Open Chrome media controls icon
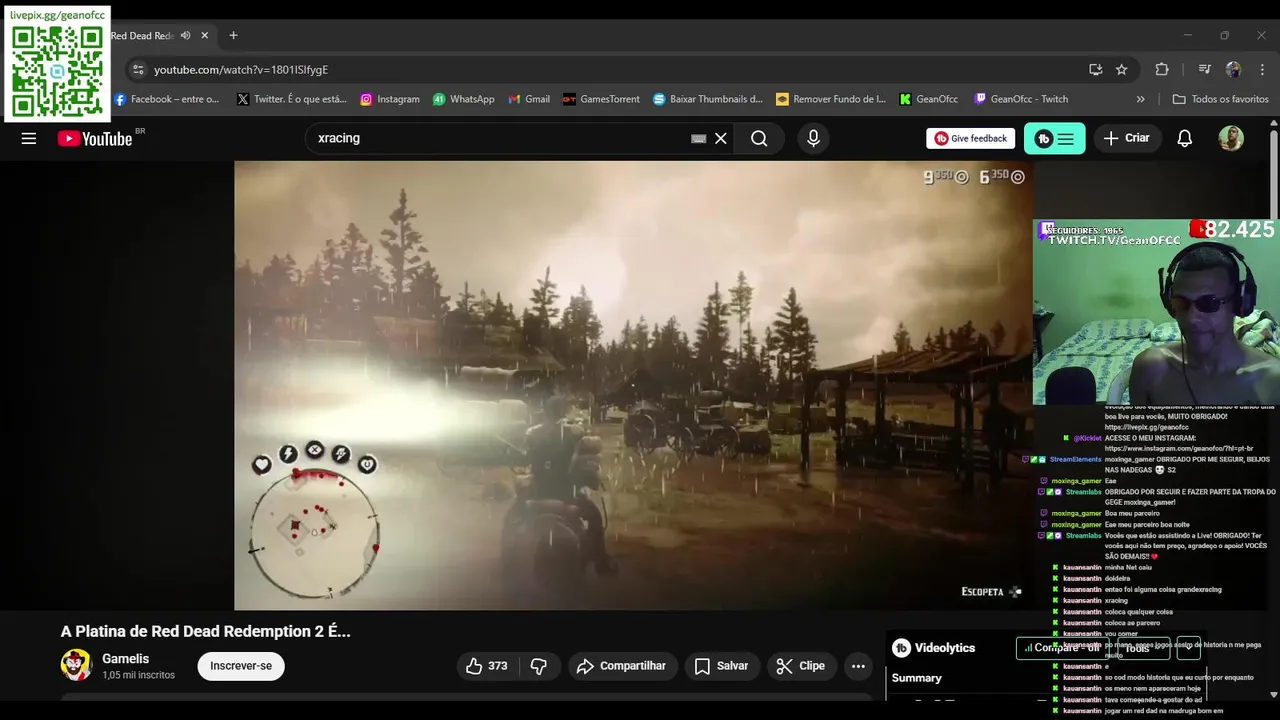Screen dimensions: 1280x720 click(1204, 69)
